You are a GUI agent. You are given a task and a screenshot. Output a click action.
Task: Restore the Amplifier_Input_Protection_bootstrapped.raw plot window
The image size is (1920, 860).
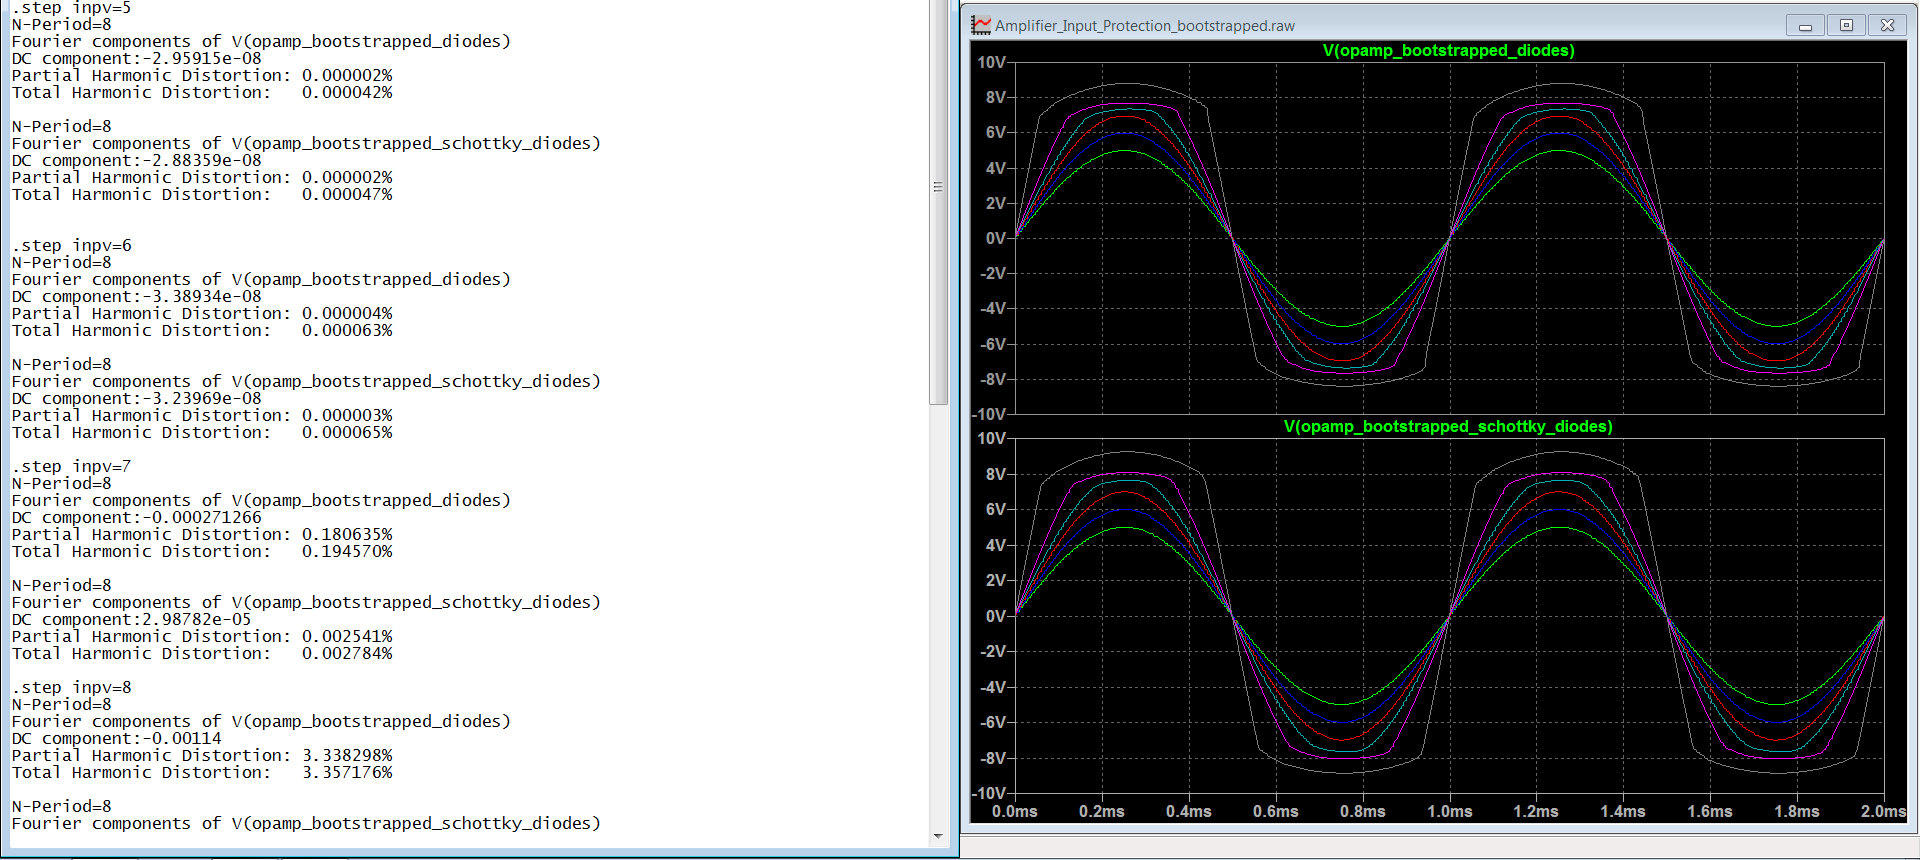1846,26
